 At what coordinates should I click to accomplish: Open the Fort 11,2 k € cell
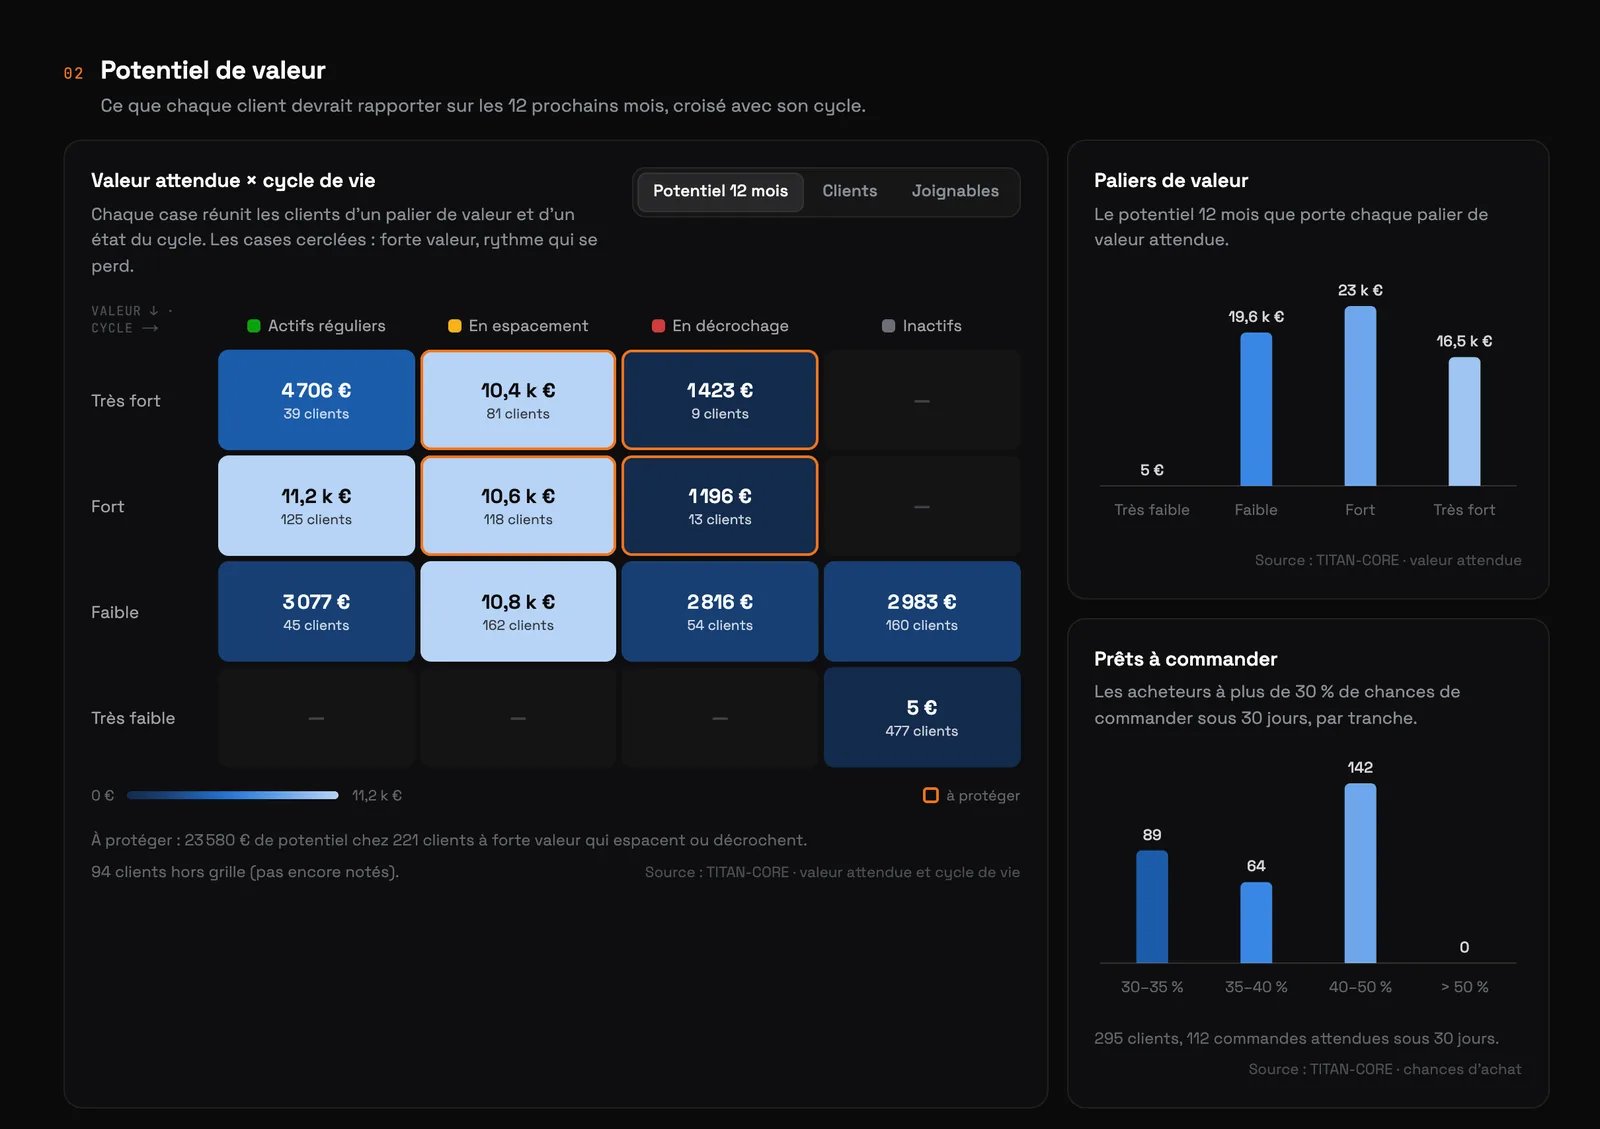point(316,506)
